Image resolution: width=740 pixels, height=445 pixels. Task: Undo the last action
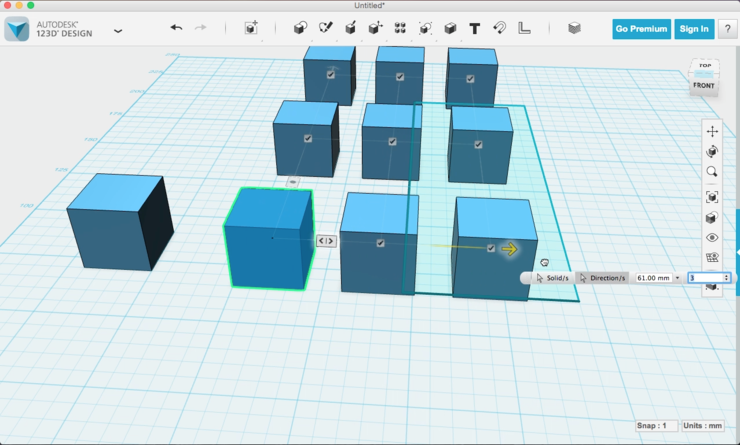177,28
